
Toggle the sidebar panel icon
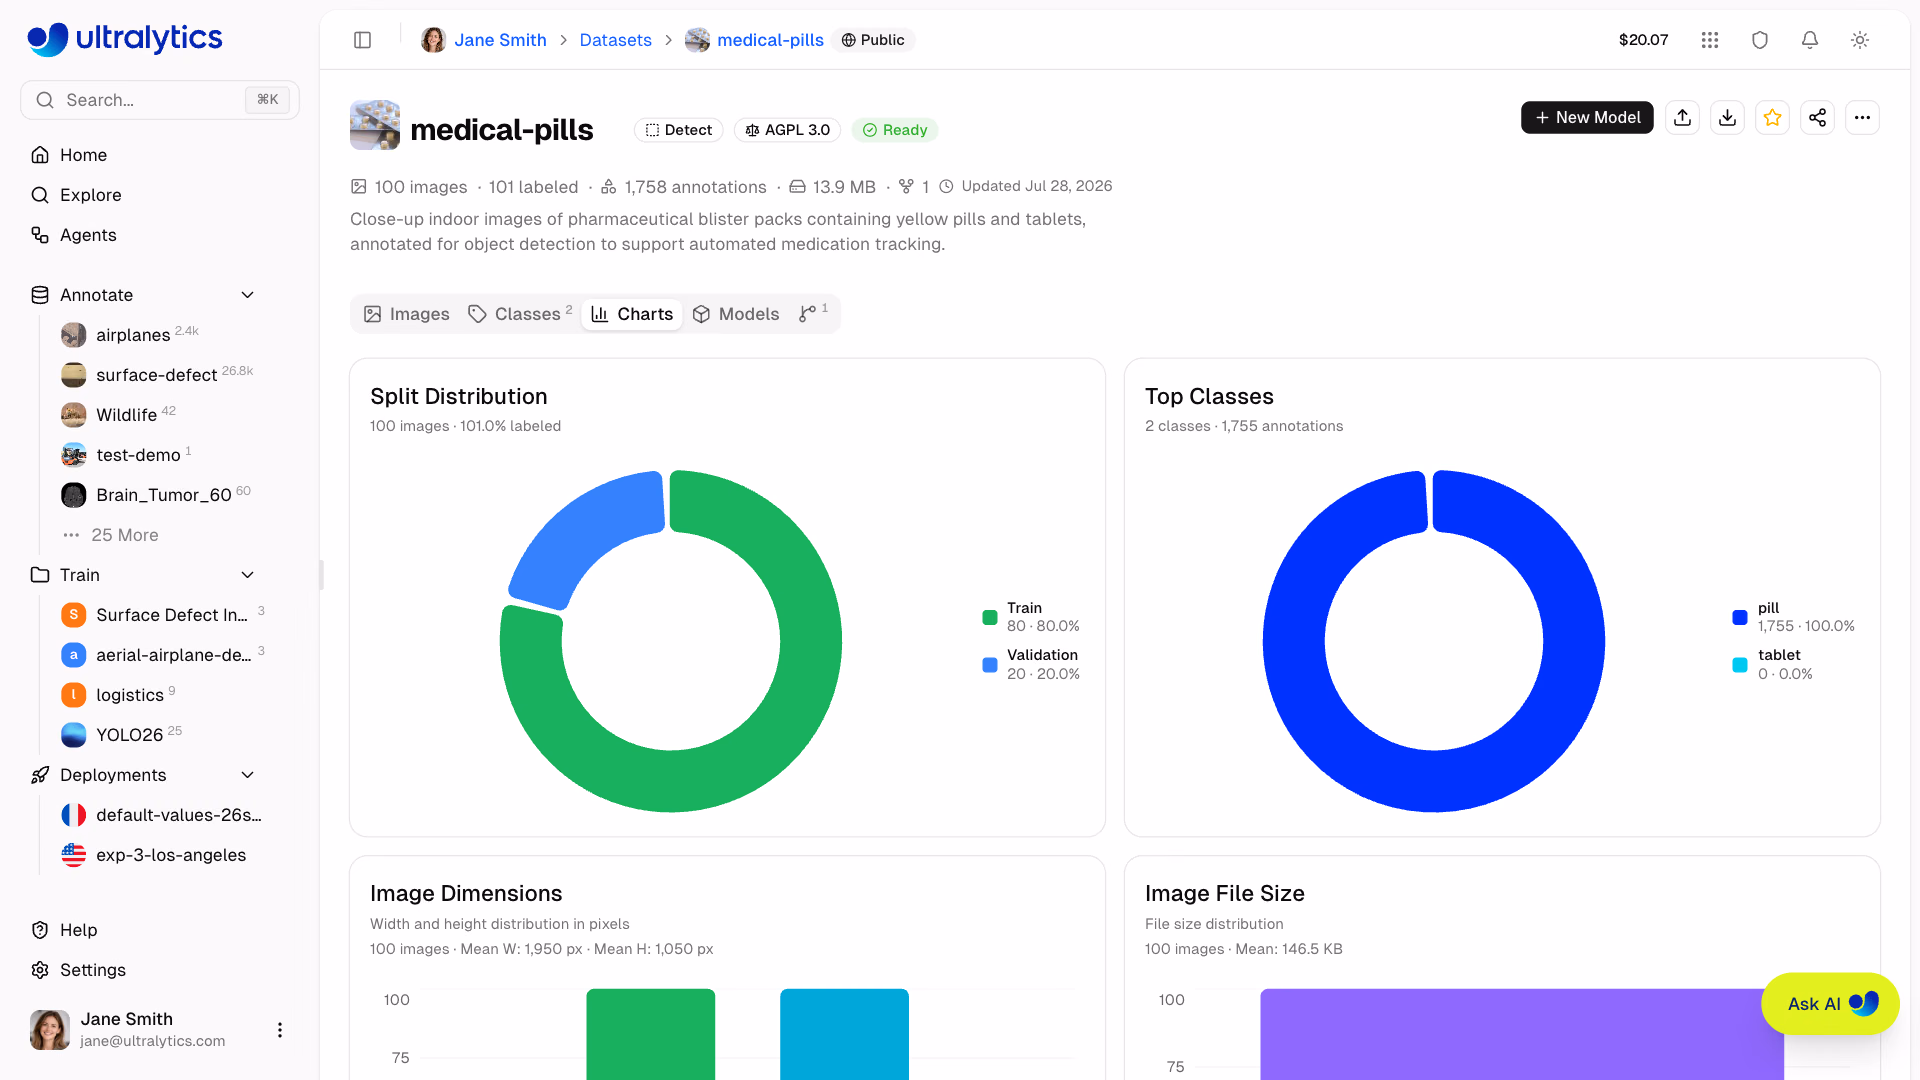click(363, 40)
